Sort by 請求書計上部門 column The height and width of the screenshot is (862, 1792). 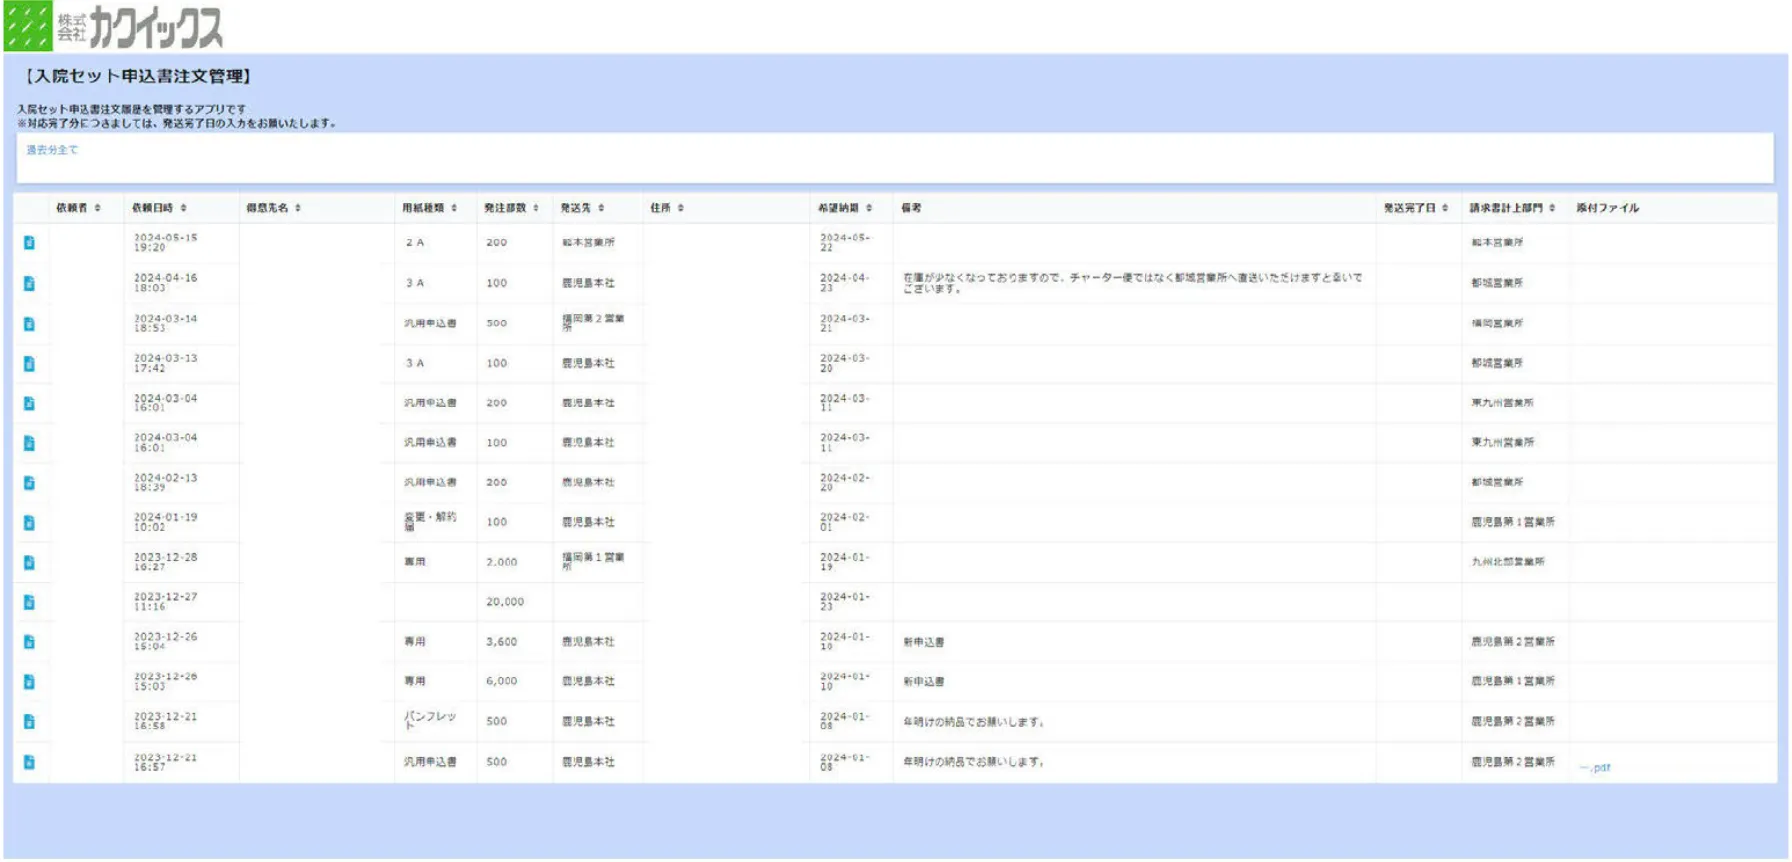point(1552,208)
